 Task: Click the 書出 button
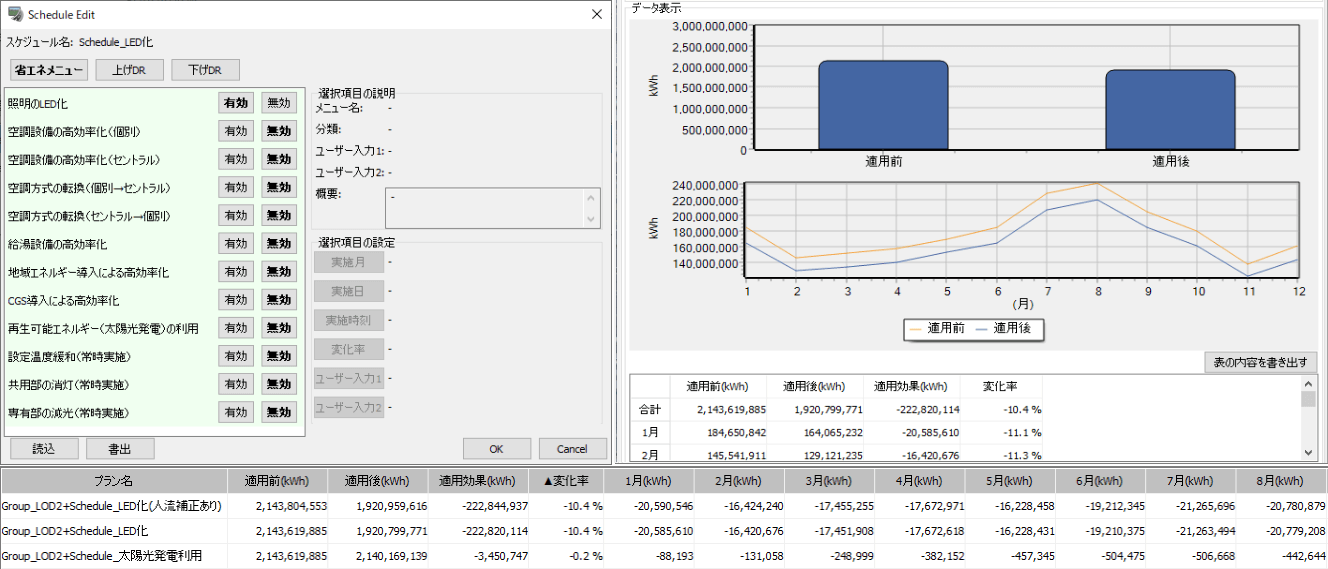tap(120, 449)
